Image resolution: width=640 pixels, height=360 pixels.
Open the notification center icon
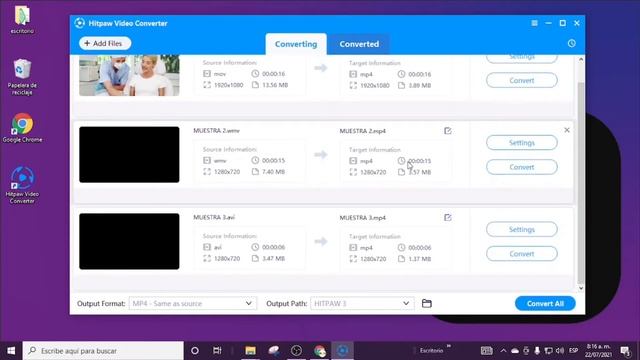tap(625, 351)
